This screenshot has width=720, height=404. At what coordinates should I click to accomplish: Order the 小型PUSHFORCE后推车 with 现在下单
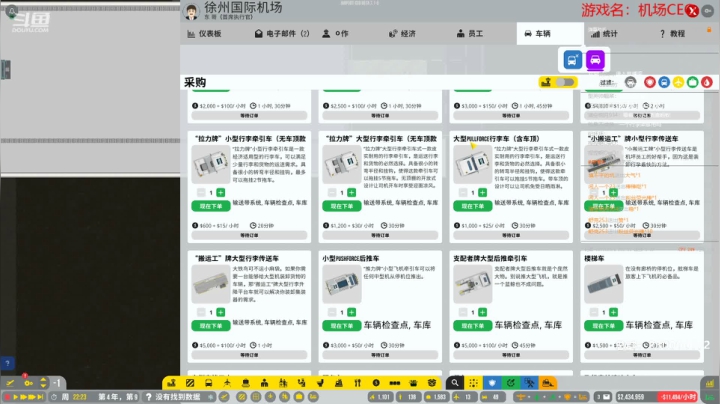pos(342,325)
